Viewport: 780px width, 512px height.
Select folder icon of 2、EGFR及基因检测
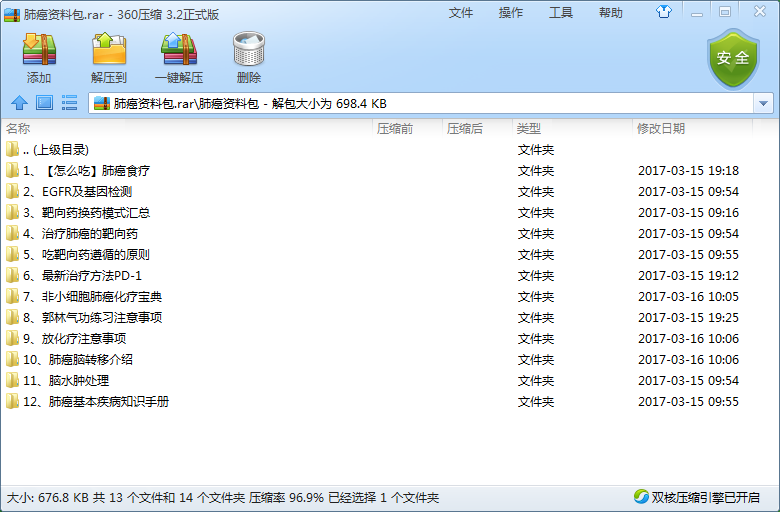click(x=12, y=191)
